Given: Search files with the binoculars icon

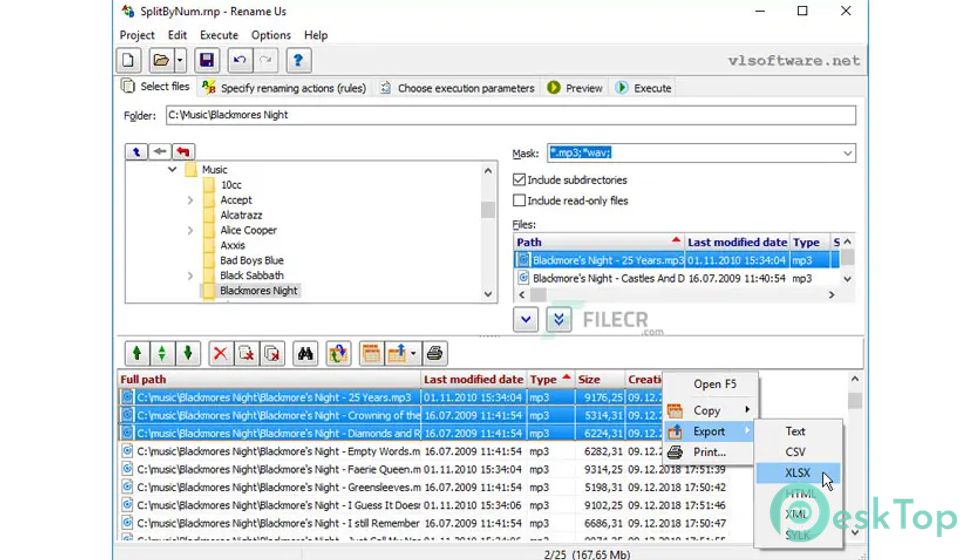Looking at the screenshot, I should (305, 354).
